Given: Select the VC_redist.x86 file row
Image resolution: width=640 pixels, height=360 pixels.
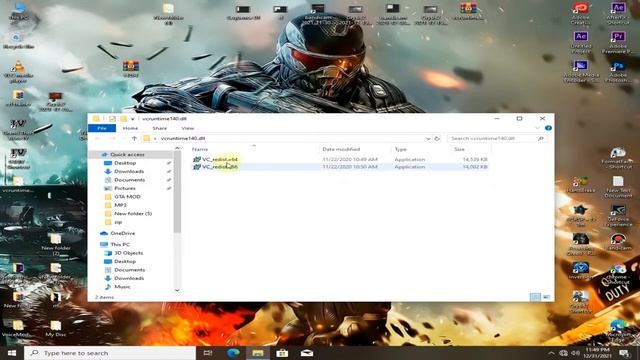Looking at the screenshot, I should click(340, 167).
